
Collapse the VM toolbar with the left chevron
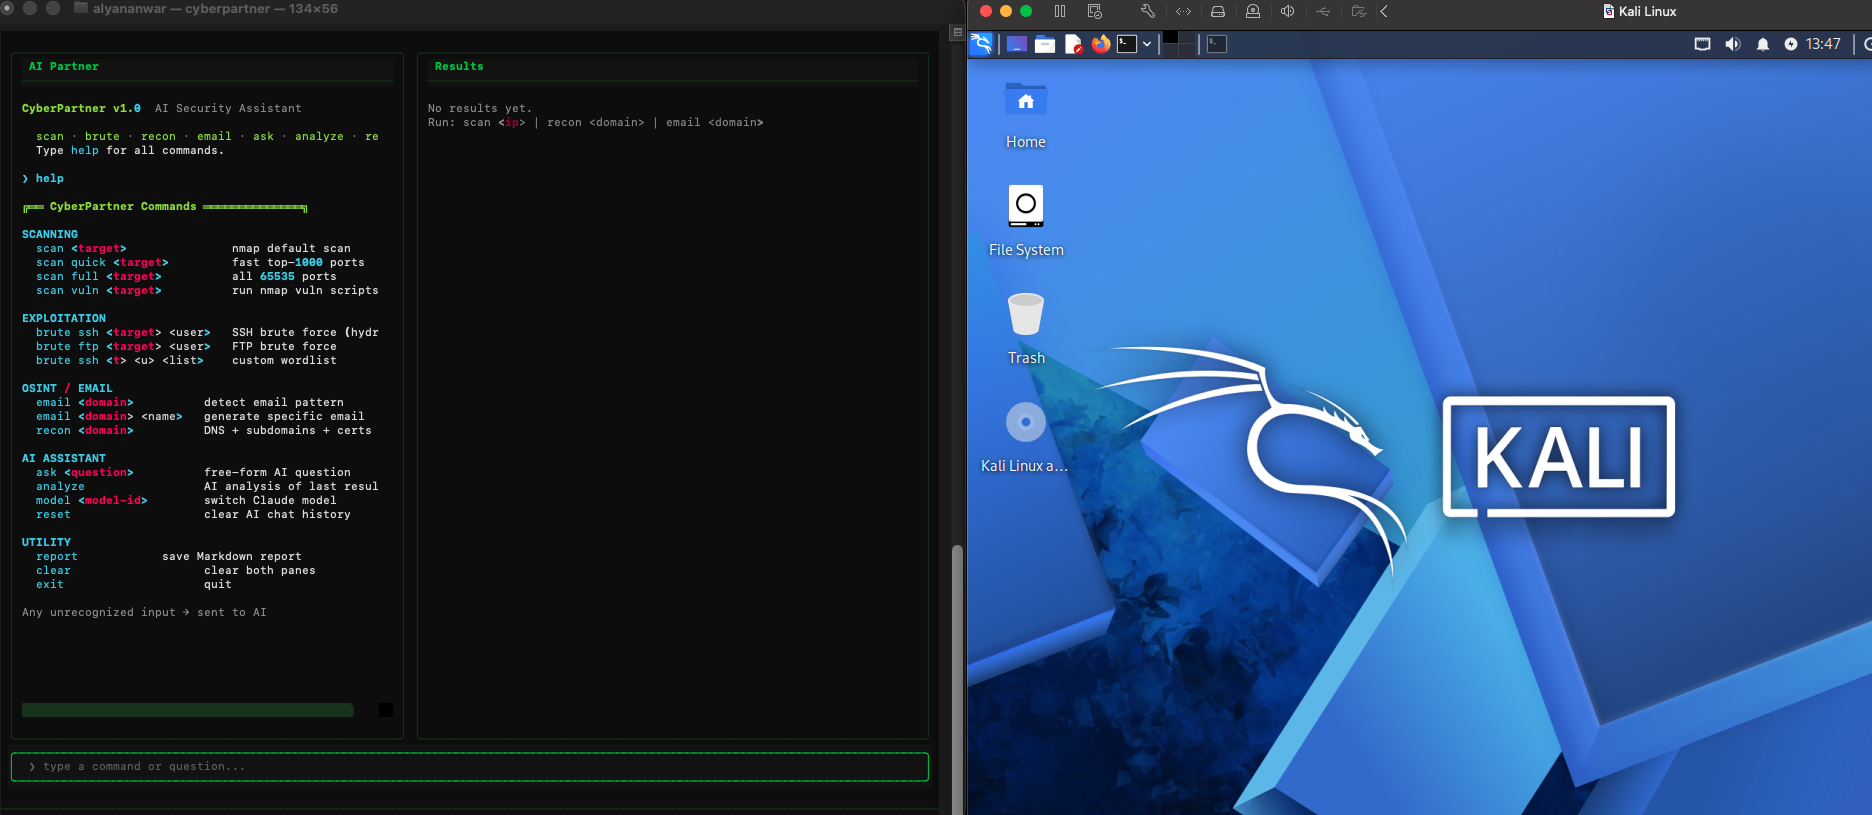coord(1384,12)
